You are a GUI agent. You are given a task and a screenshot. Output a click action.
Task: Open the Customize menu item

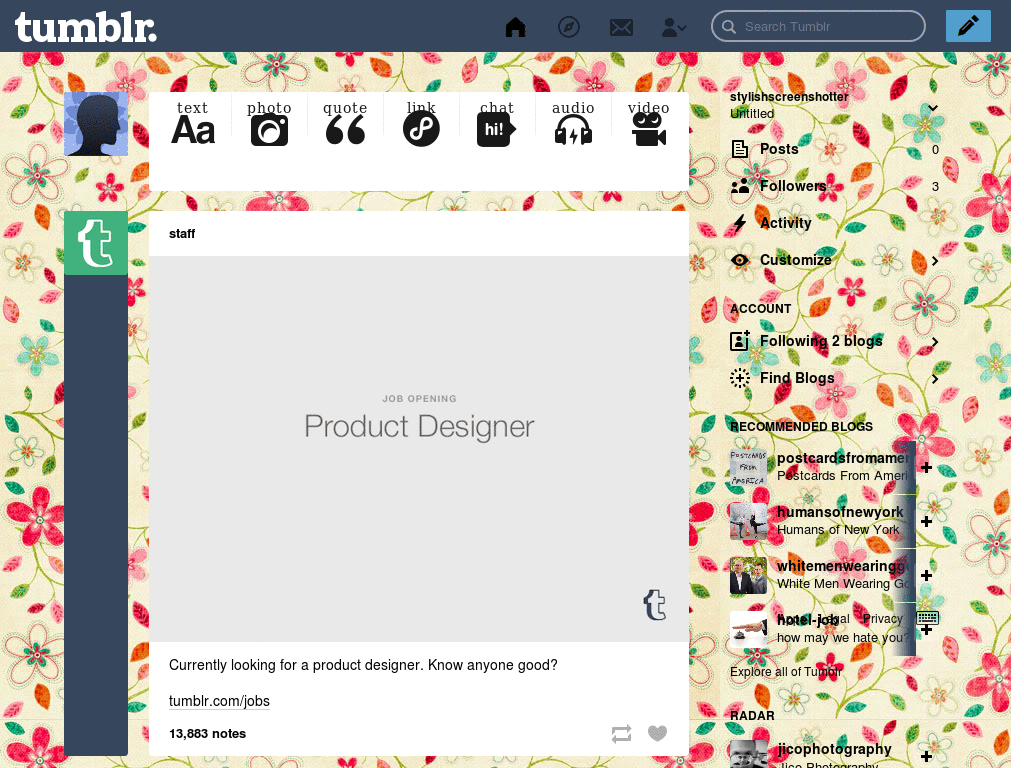(835, 260)
